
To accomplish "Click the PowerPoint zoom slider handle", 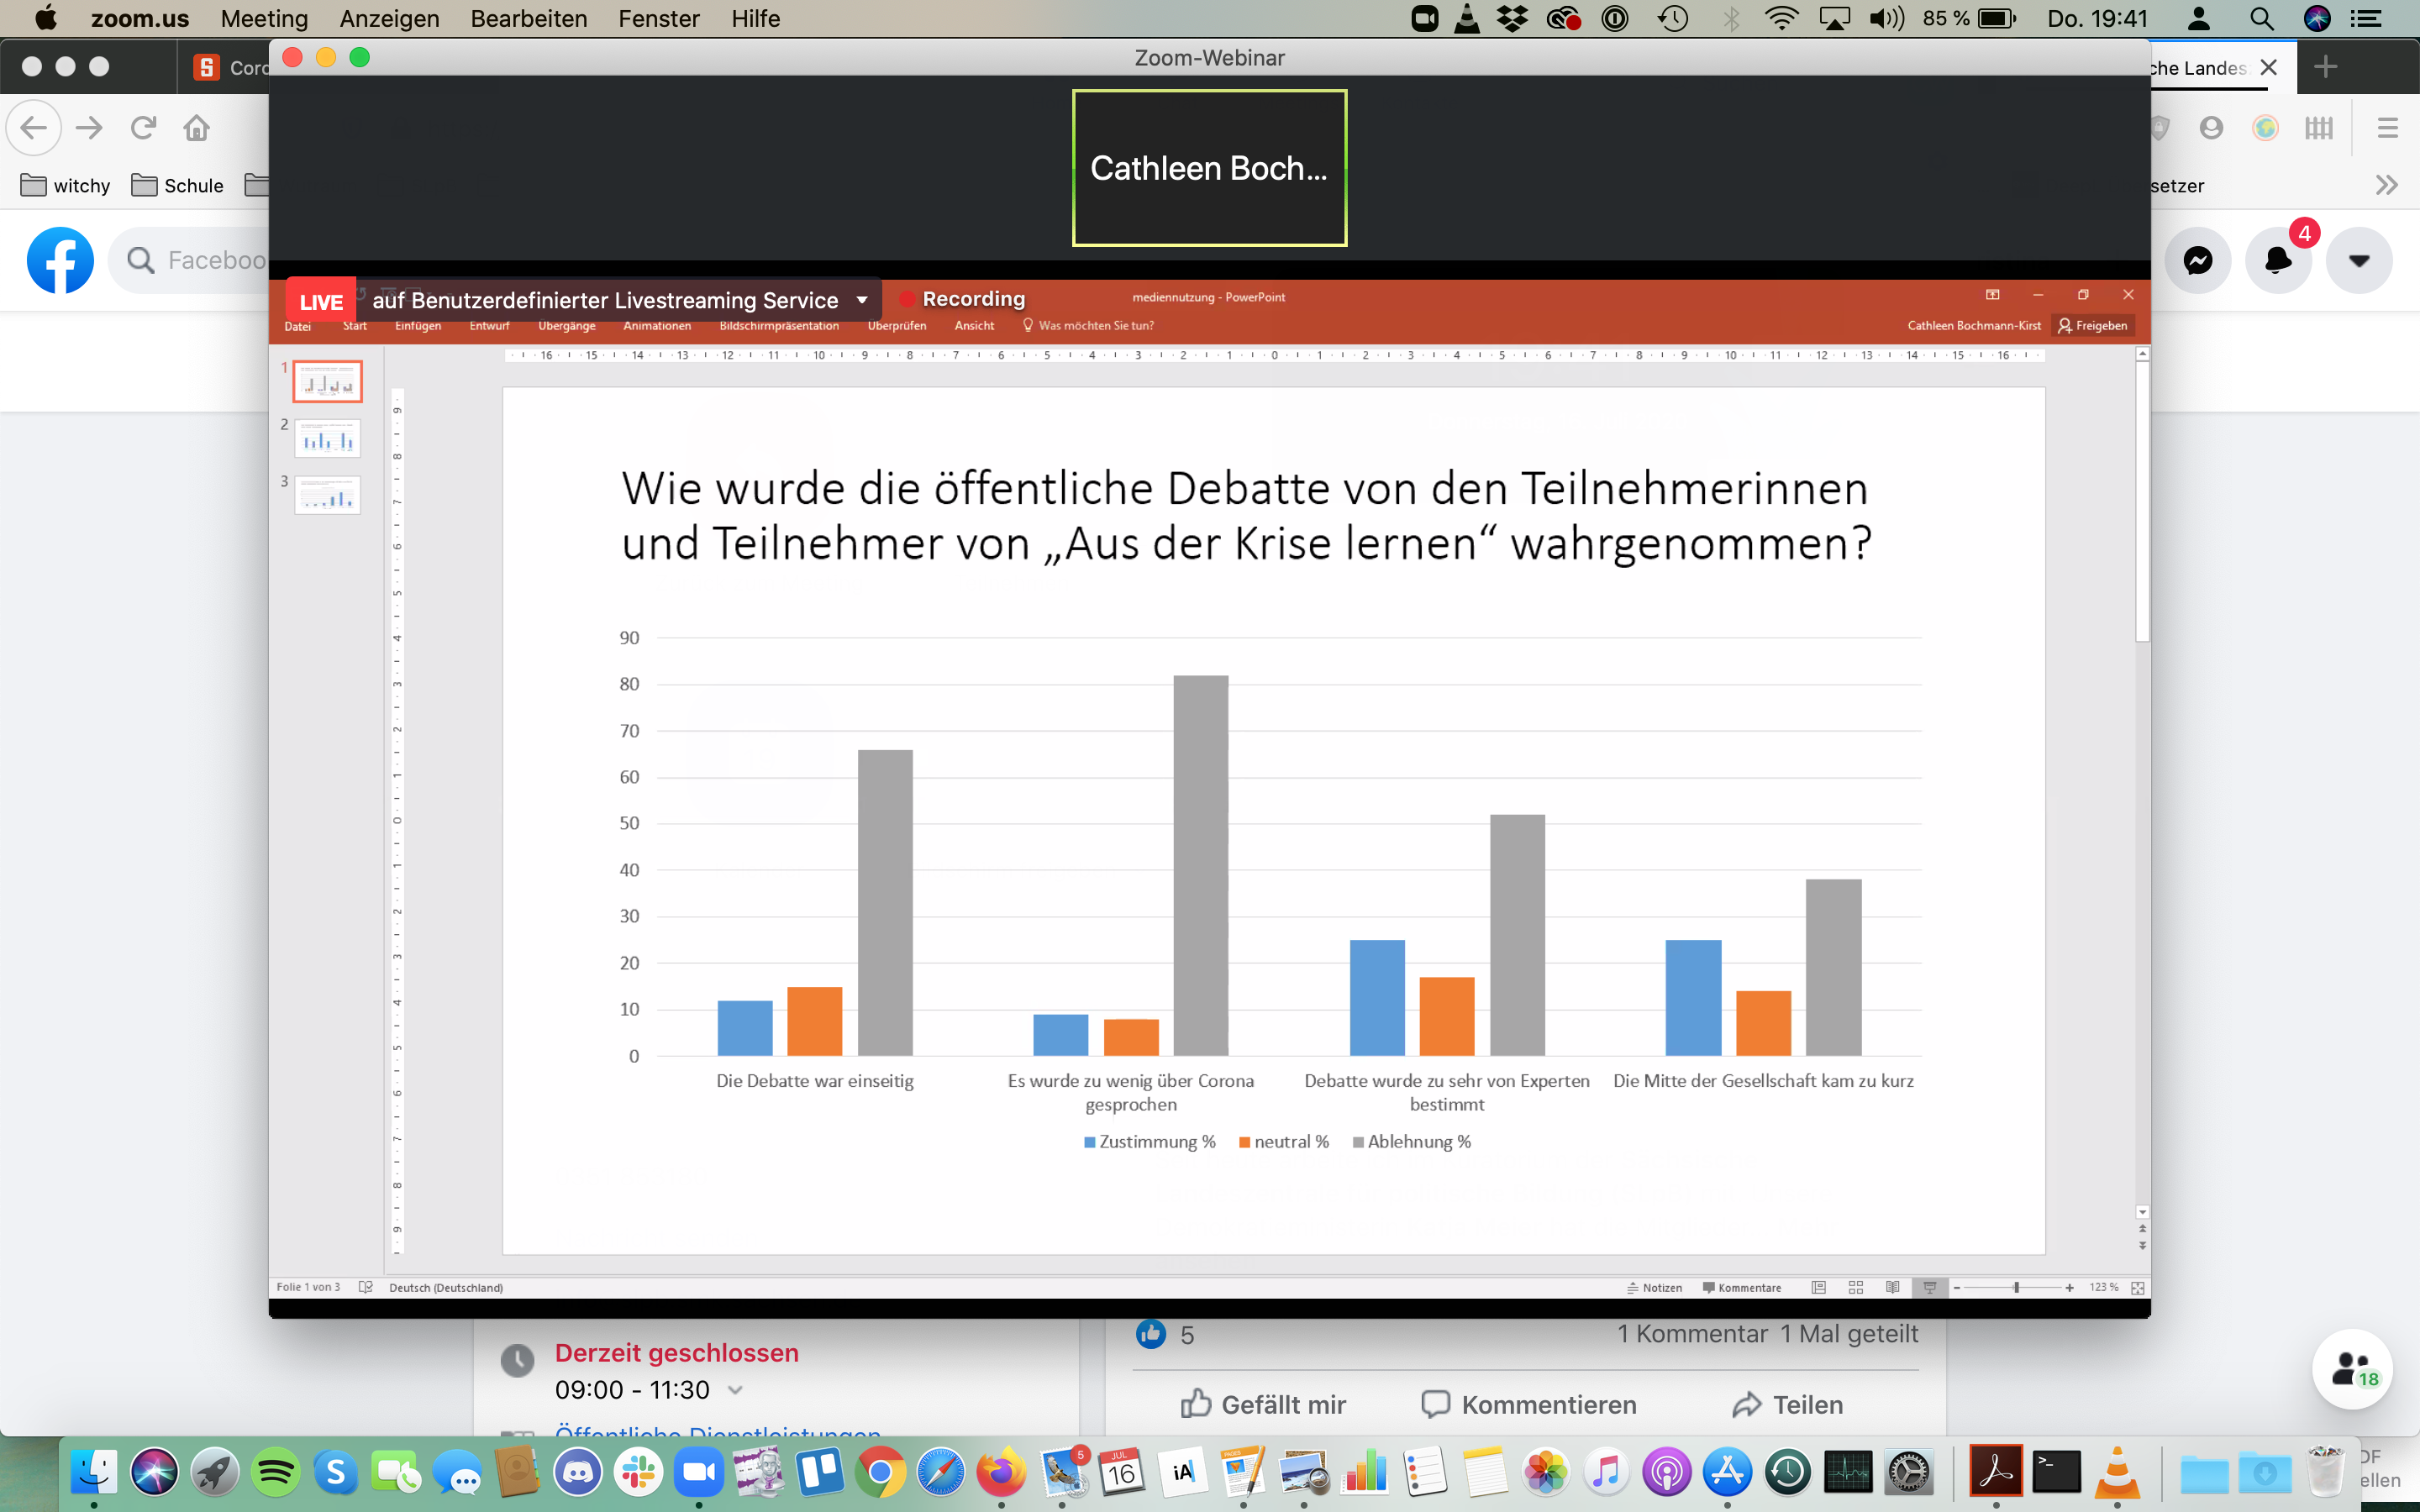I will (2016, 1288).
